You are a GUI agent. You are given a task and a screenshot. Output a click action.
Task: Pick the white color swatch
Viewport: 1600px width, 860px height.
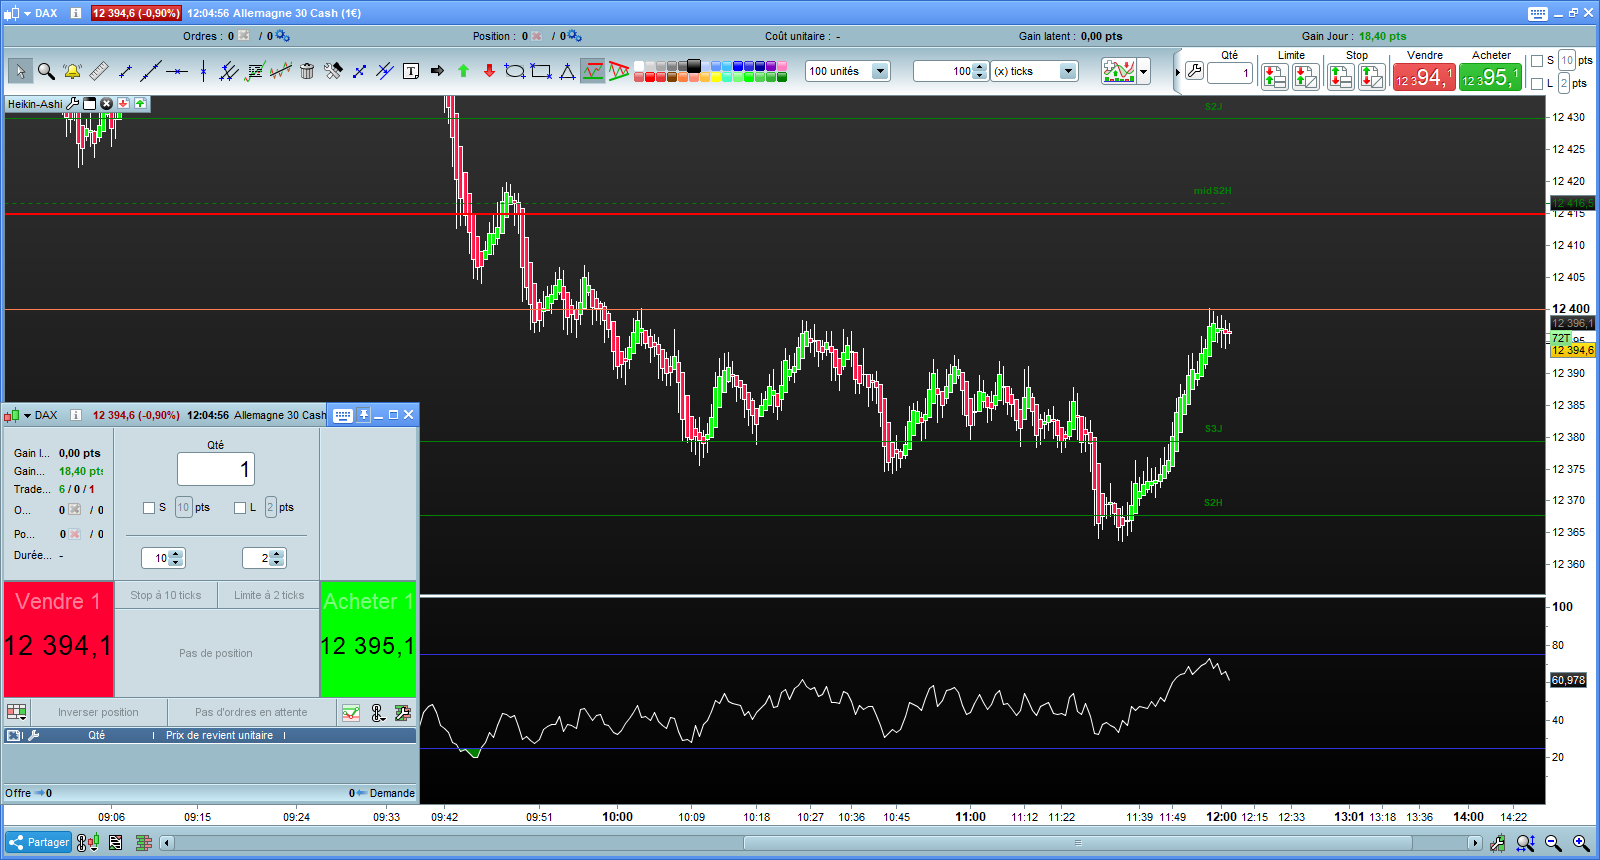tap(639, 66)
